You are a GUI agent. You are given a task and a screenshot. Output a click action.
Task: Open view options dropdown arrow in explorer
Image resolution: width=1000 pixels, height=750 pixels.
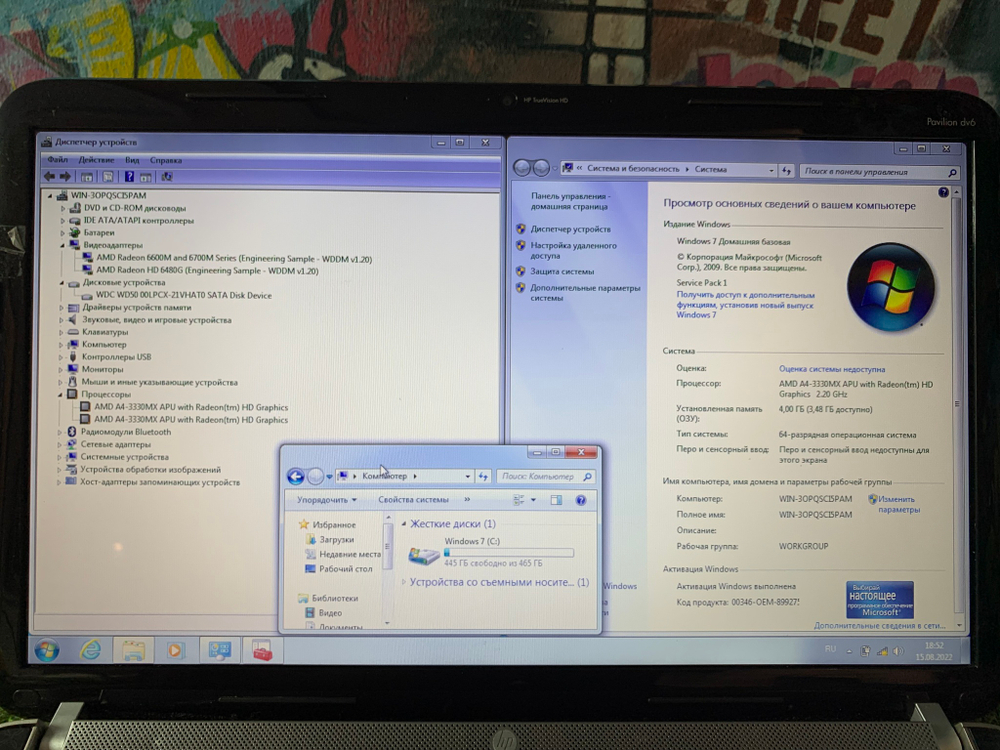[x=533, y=500]
